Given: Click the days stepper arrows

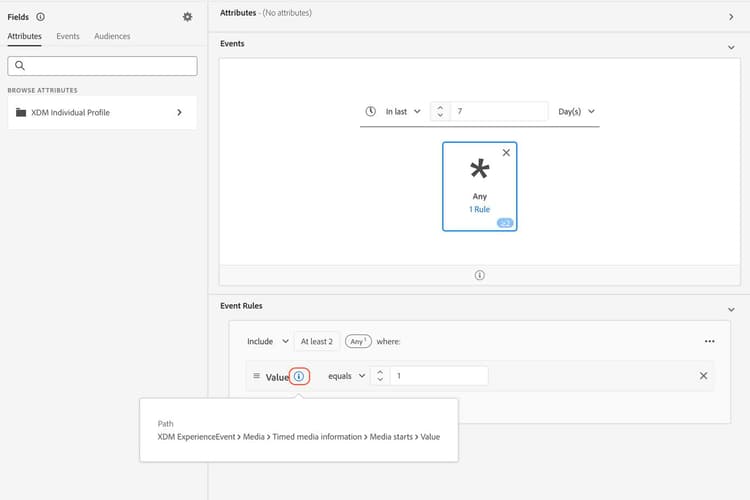Looking at the screenshot, I should (x=440, y=111).
